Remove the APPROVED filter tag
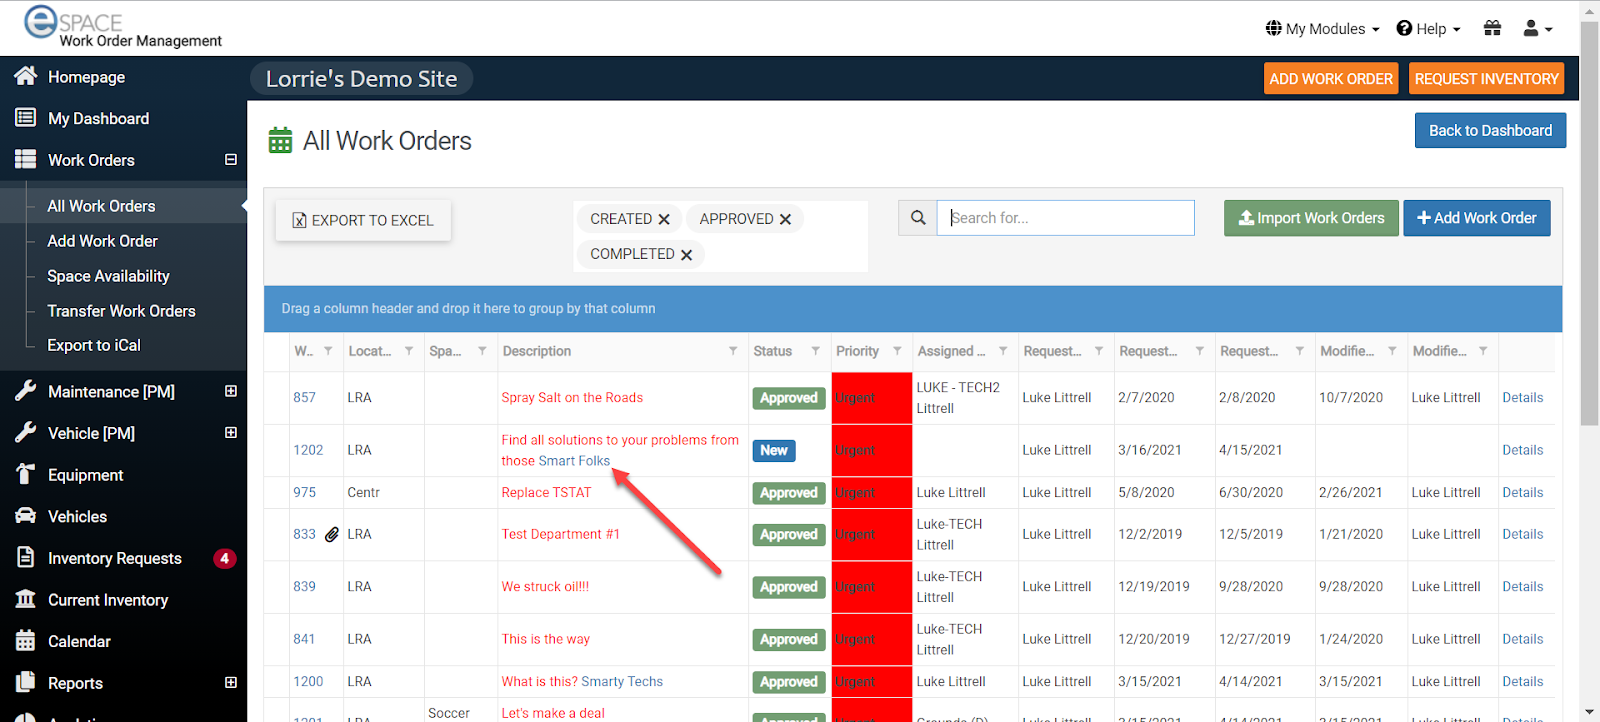This screenshot has height=722, width=1600. [x=785, y=219]
